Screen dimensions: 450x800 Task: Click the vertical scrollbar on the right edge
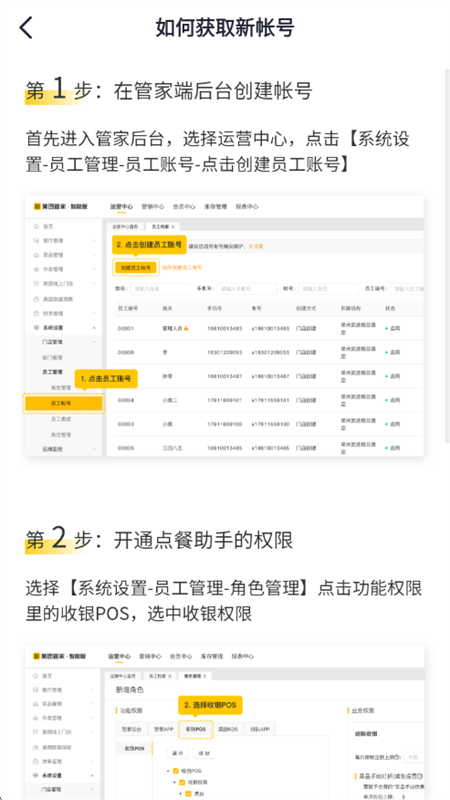coord(447,255)
